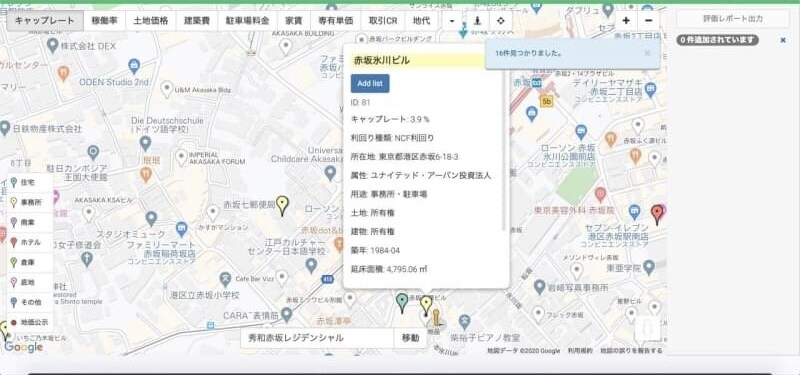800x375 pixels.
Task: Open the 専有単価 tab
Action: click(x=335, y=21)
